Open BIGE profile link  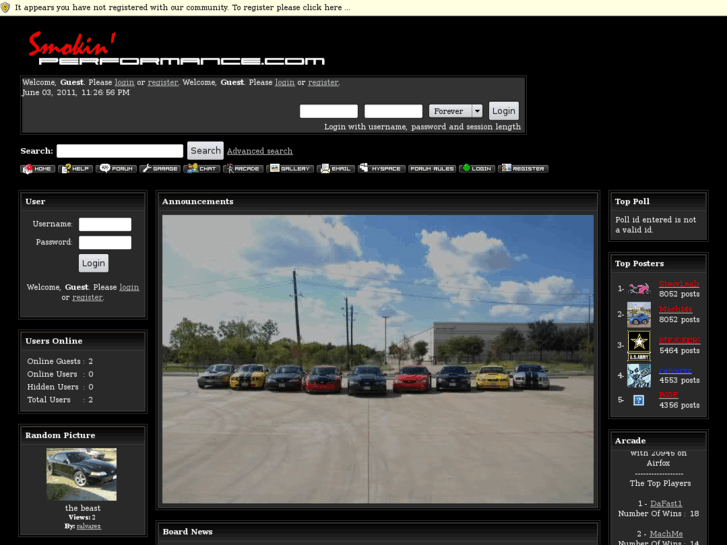click(x=669, y=395)
